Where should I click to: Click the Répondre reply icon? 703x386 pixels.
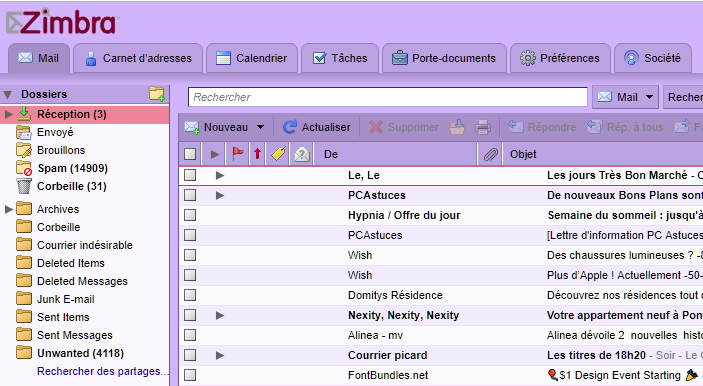[x=516, y=127]
